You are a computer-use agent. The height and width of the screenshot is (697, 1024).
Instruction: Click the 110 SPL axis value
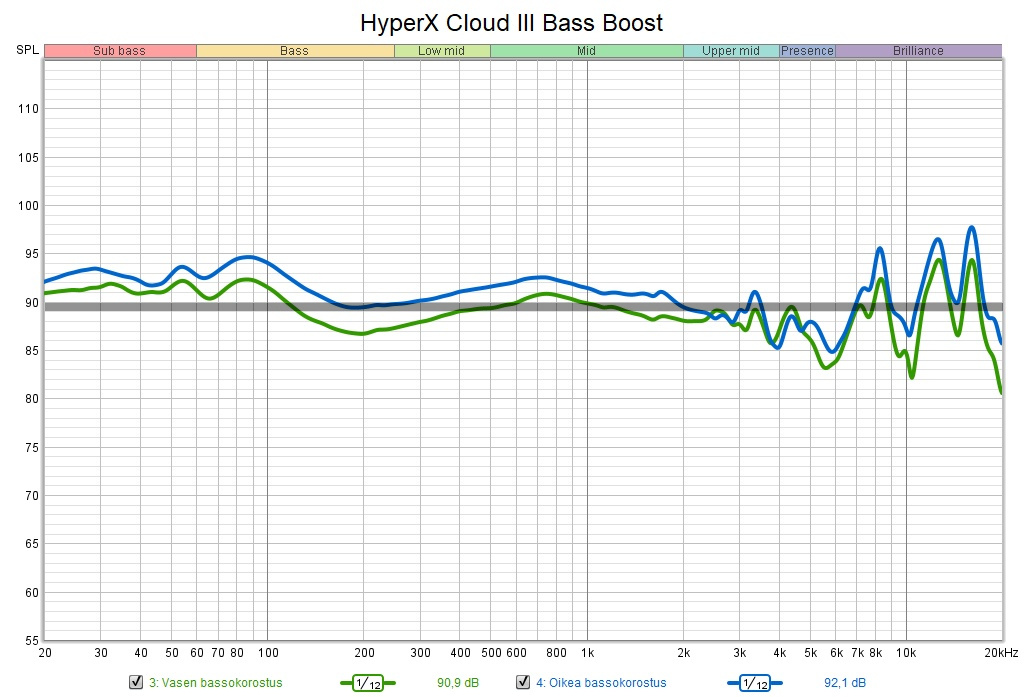28,108
